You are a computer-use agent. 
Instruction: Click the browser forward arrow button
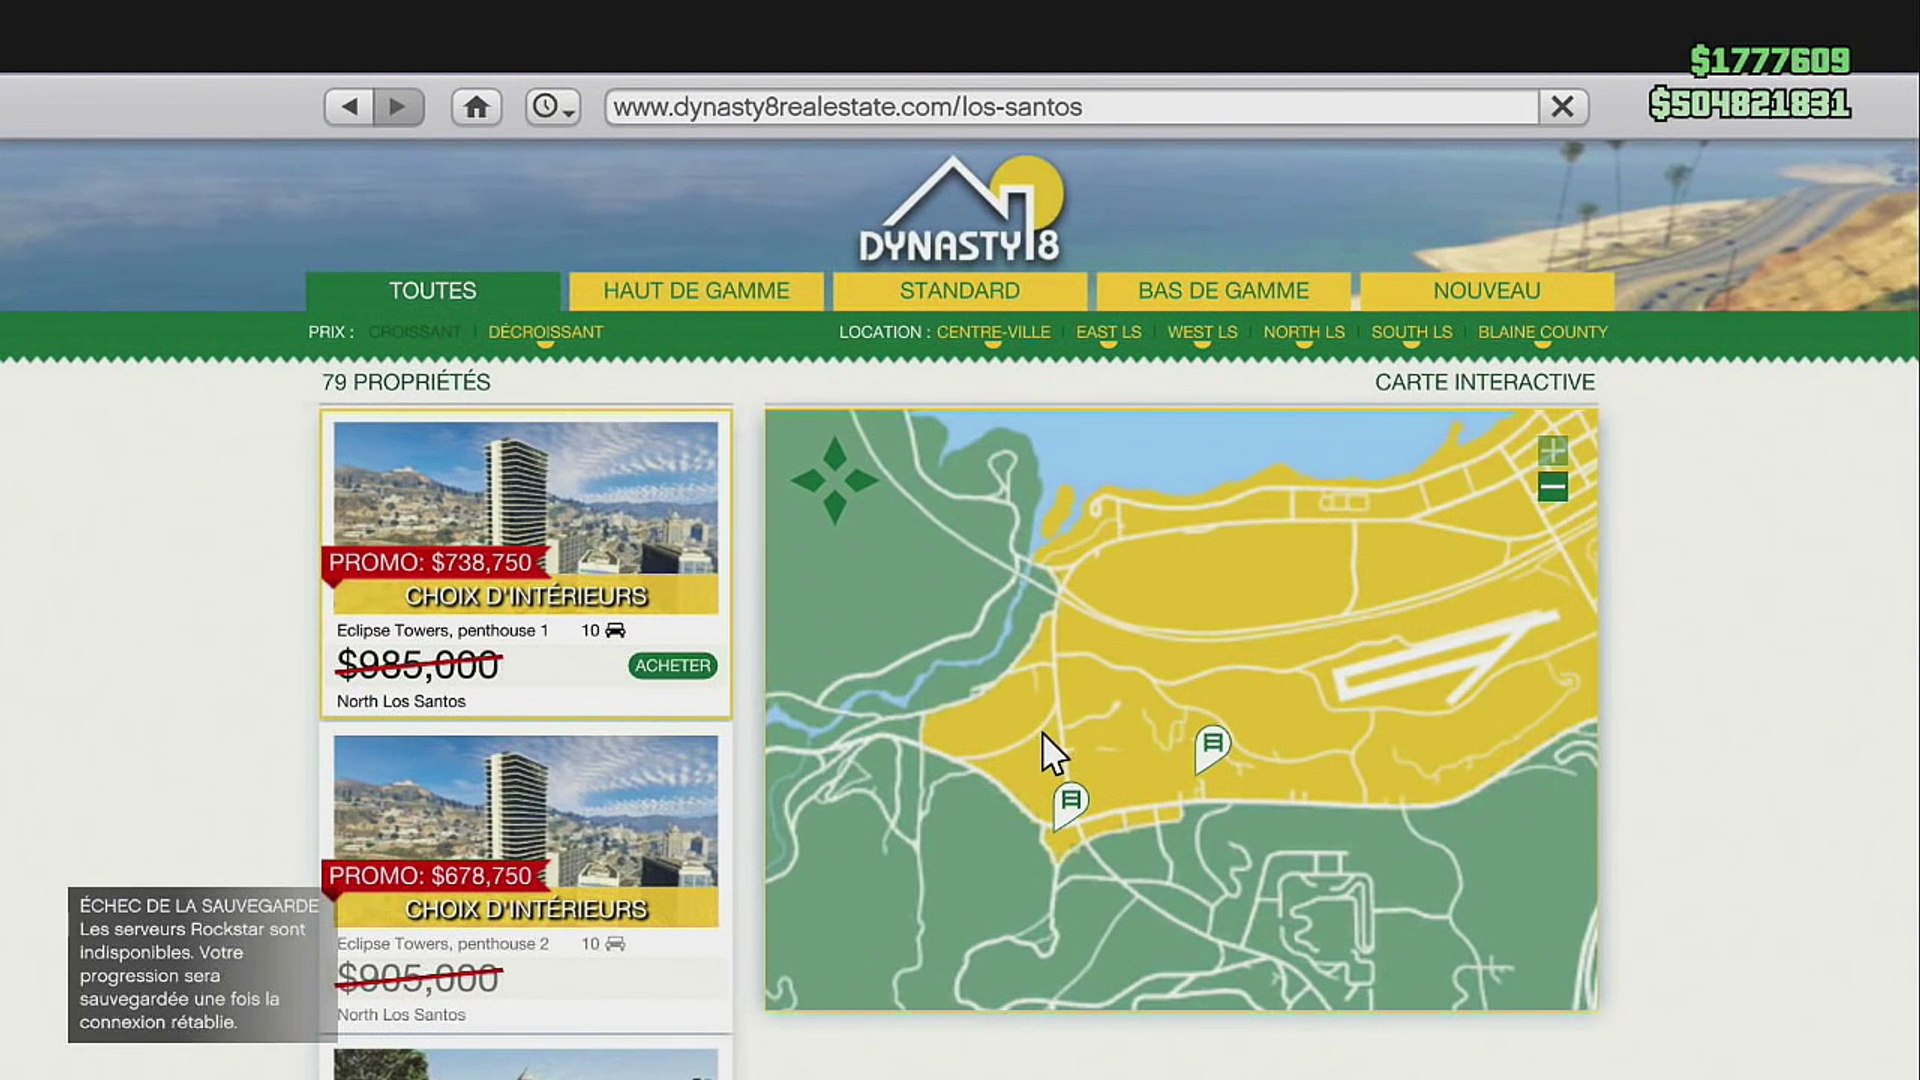(398, 107)
